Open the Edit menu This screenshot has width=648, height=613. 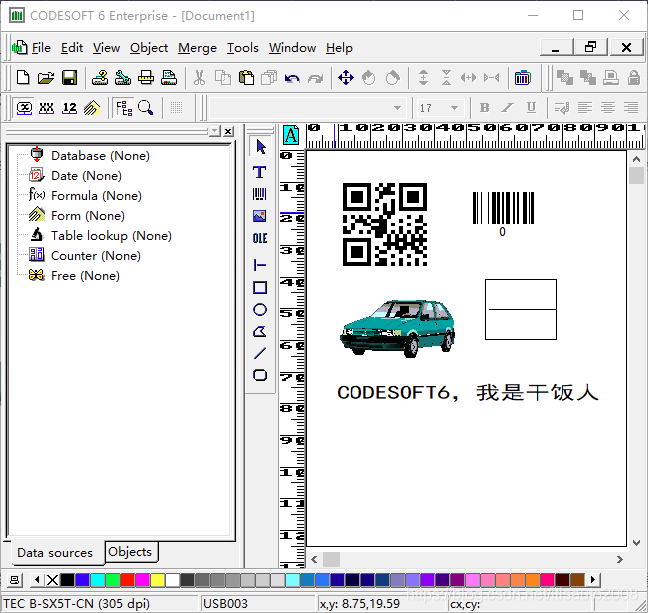point(72,48)
